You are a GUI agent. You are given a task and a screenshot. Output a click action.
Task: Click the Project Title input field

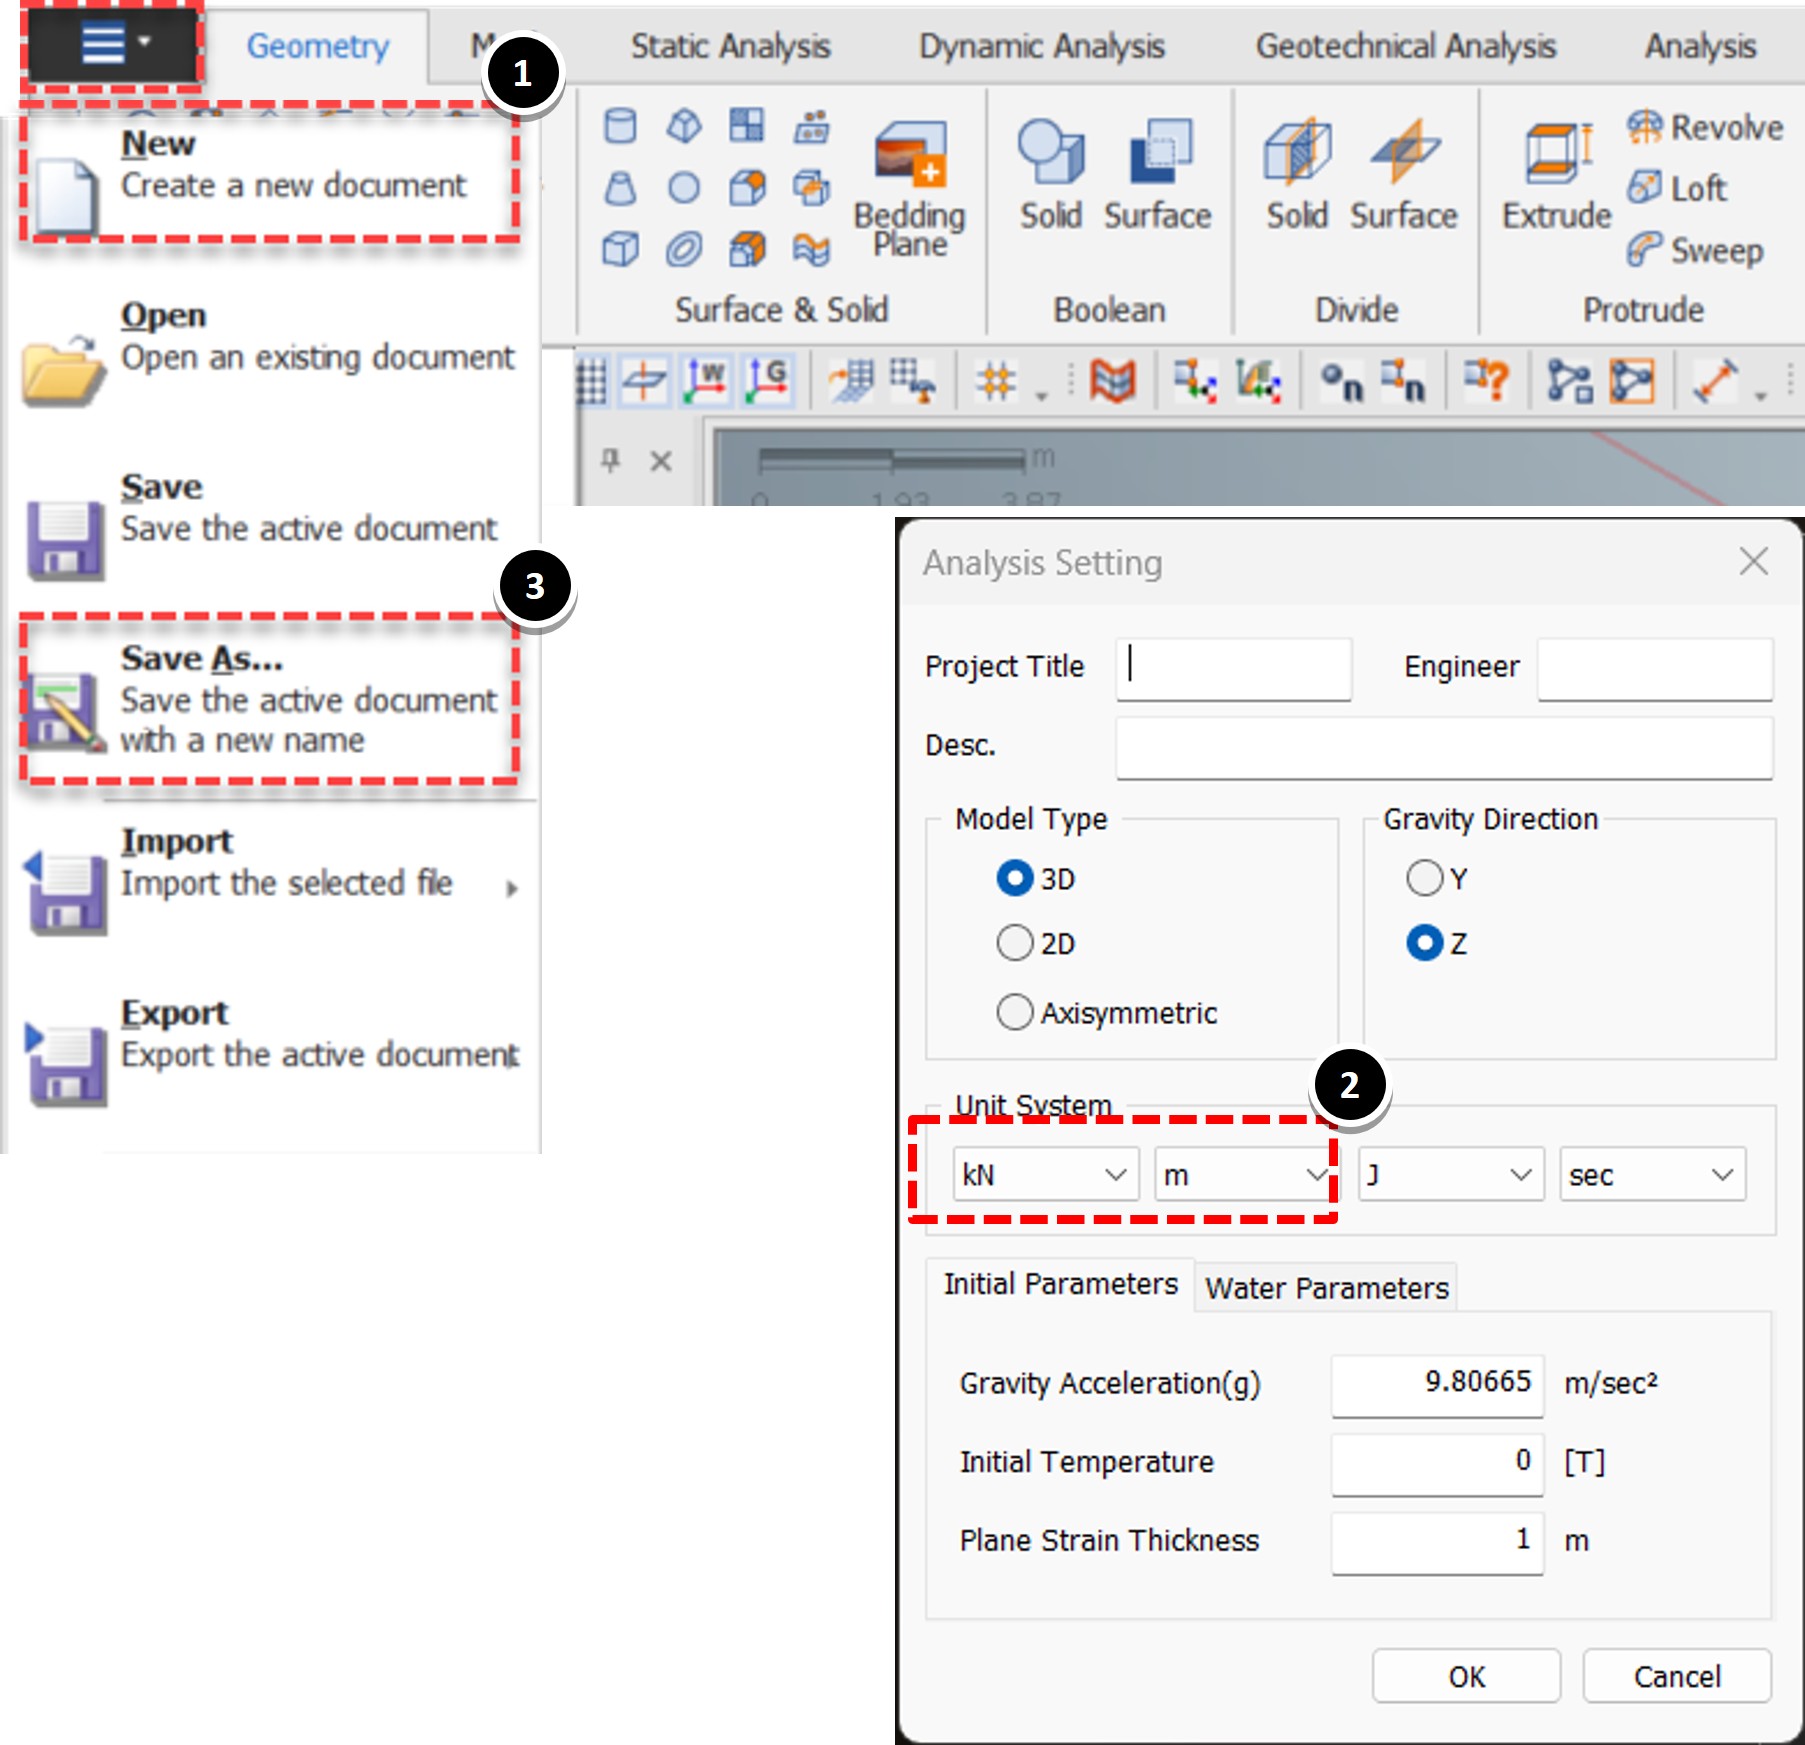1234,668
